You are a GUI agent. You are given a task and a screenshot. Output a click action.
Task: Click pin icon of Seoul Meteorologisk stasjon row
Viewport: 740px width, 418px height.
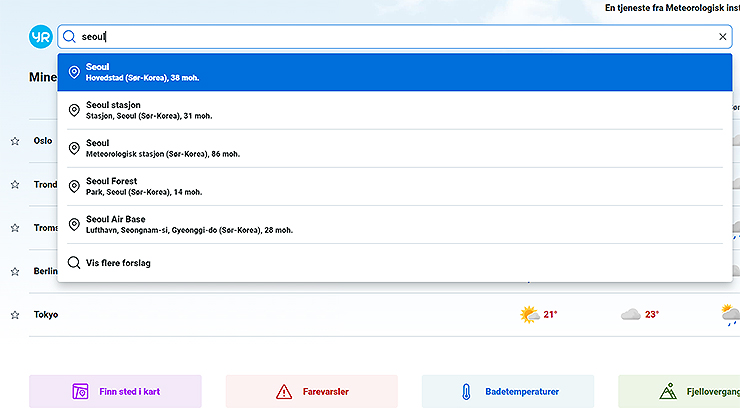74,148
